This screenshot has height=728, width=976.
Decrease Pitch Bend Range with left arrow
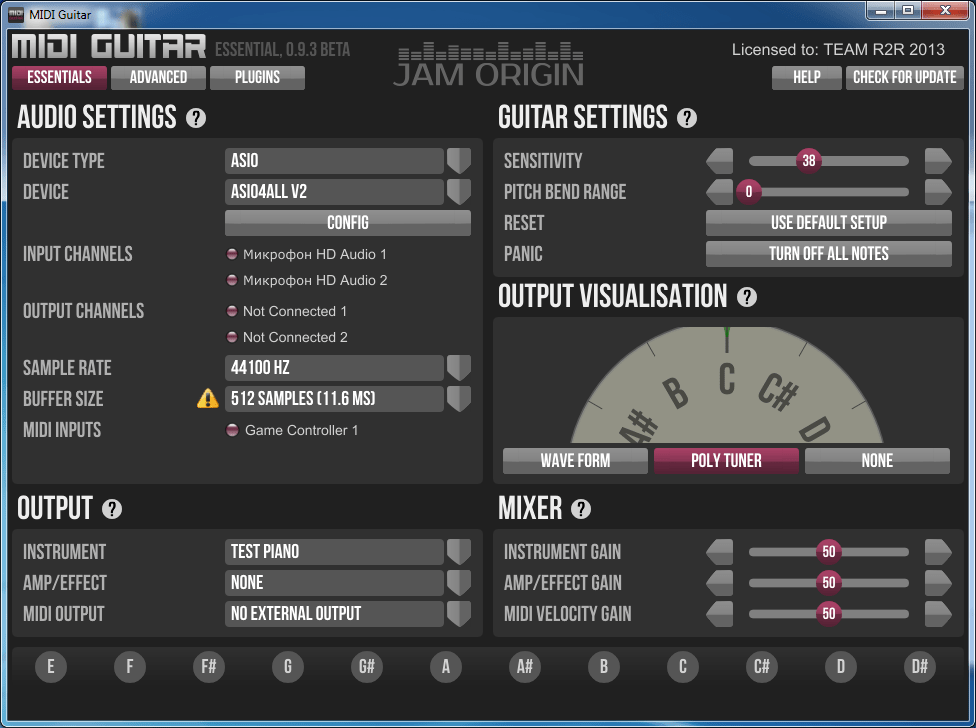click(x=720, y=192)
